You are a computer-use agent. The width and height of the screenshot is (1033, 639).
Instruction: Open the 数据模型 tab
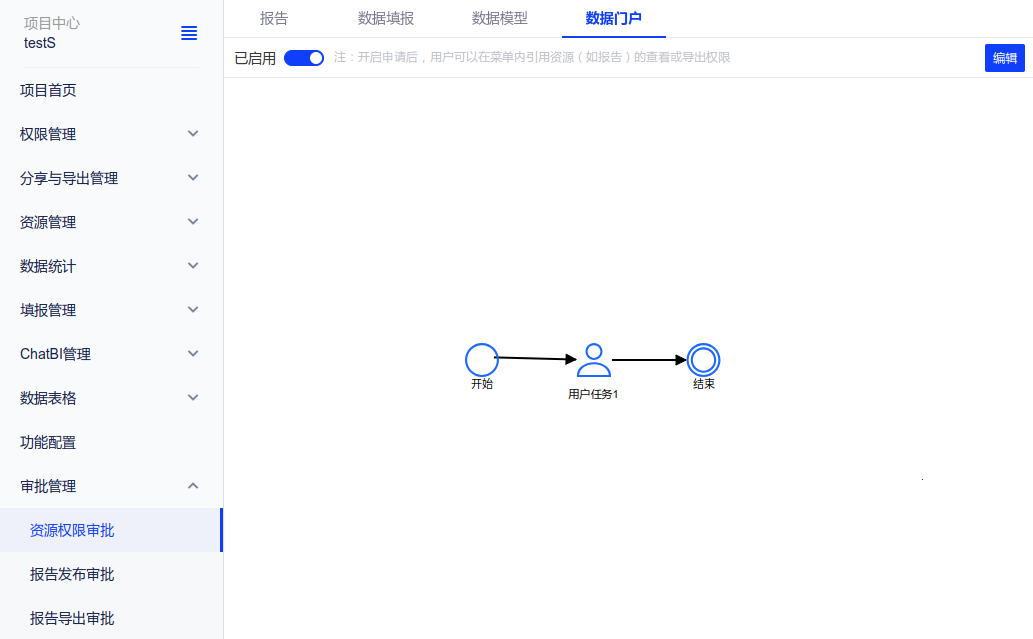499,18
